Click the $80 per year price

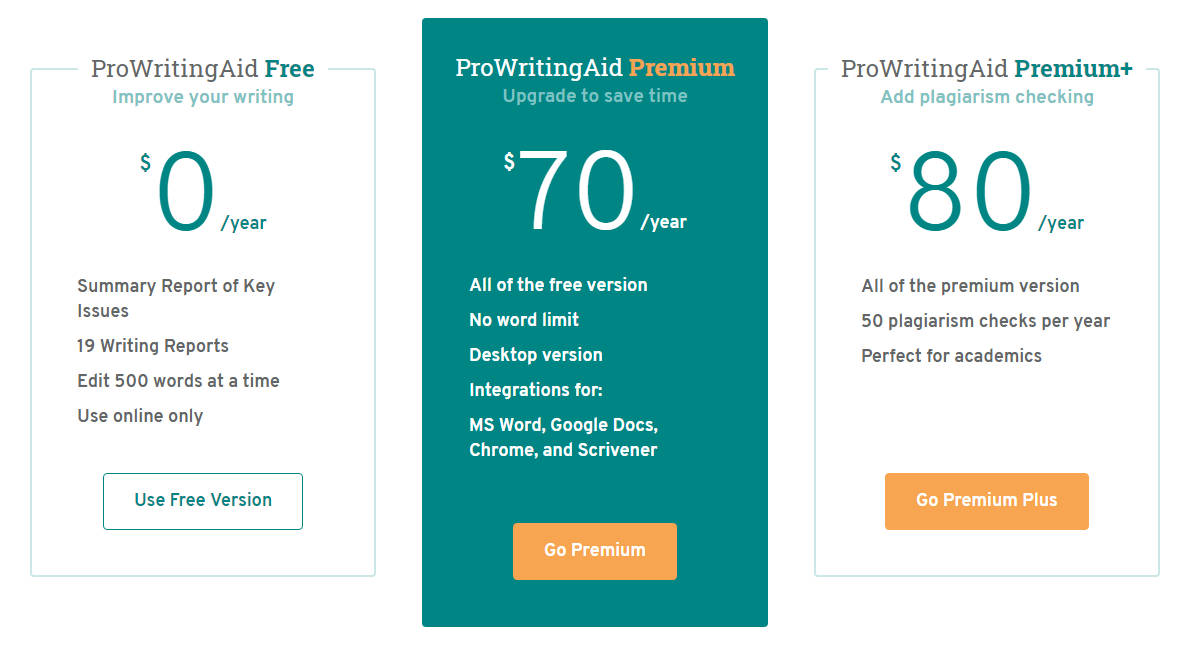click(975, 190)
